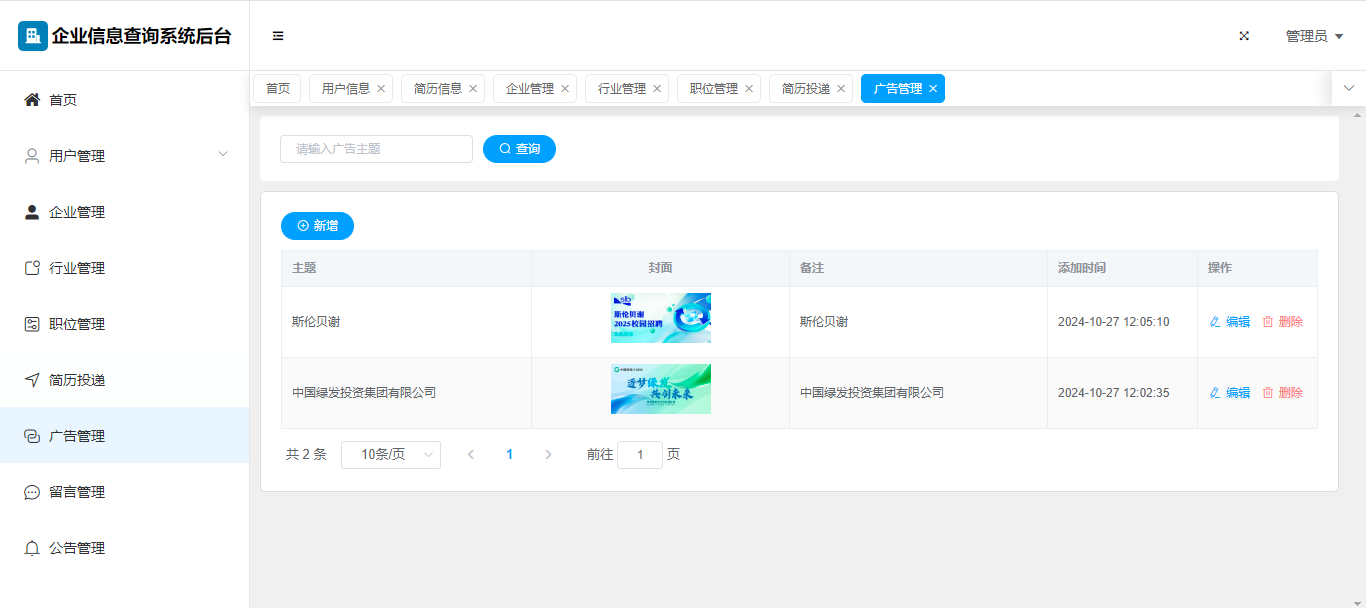This screenshot has height=608, width=1366.
Task: Open the 10条/页 page size dropdown
Action: pos(390,455)
